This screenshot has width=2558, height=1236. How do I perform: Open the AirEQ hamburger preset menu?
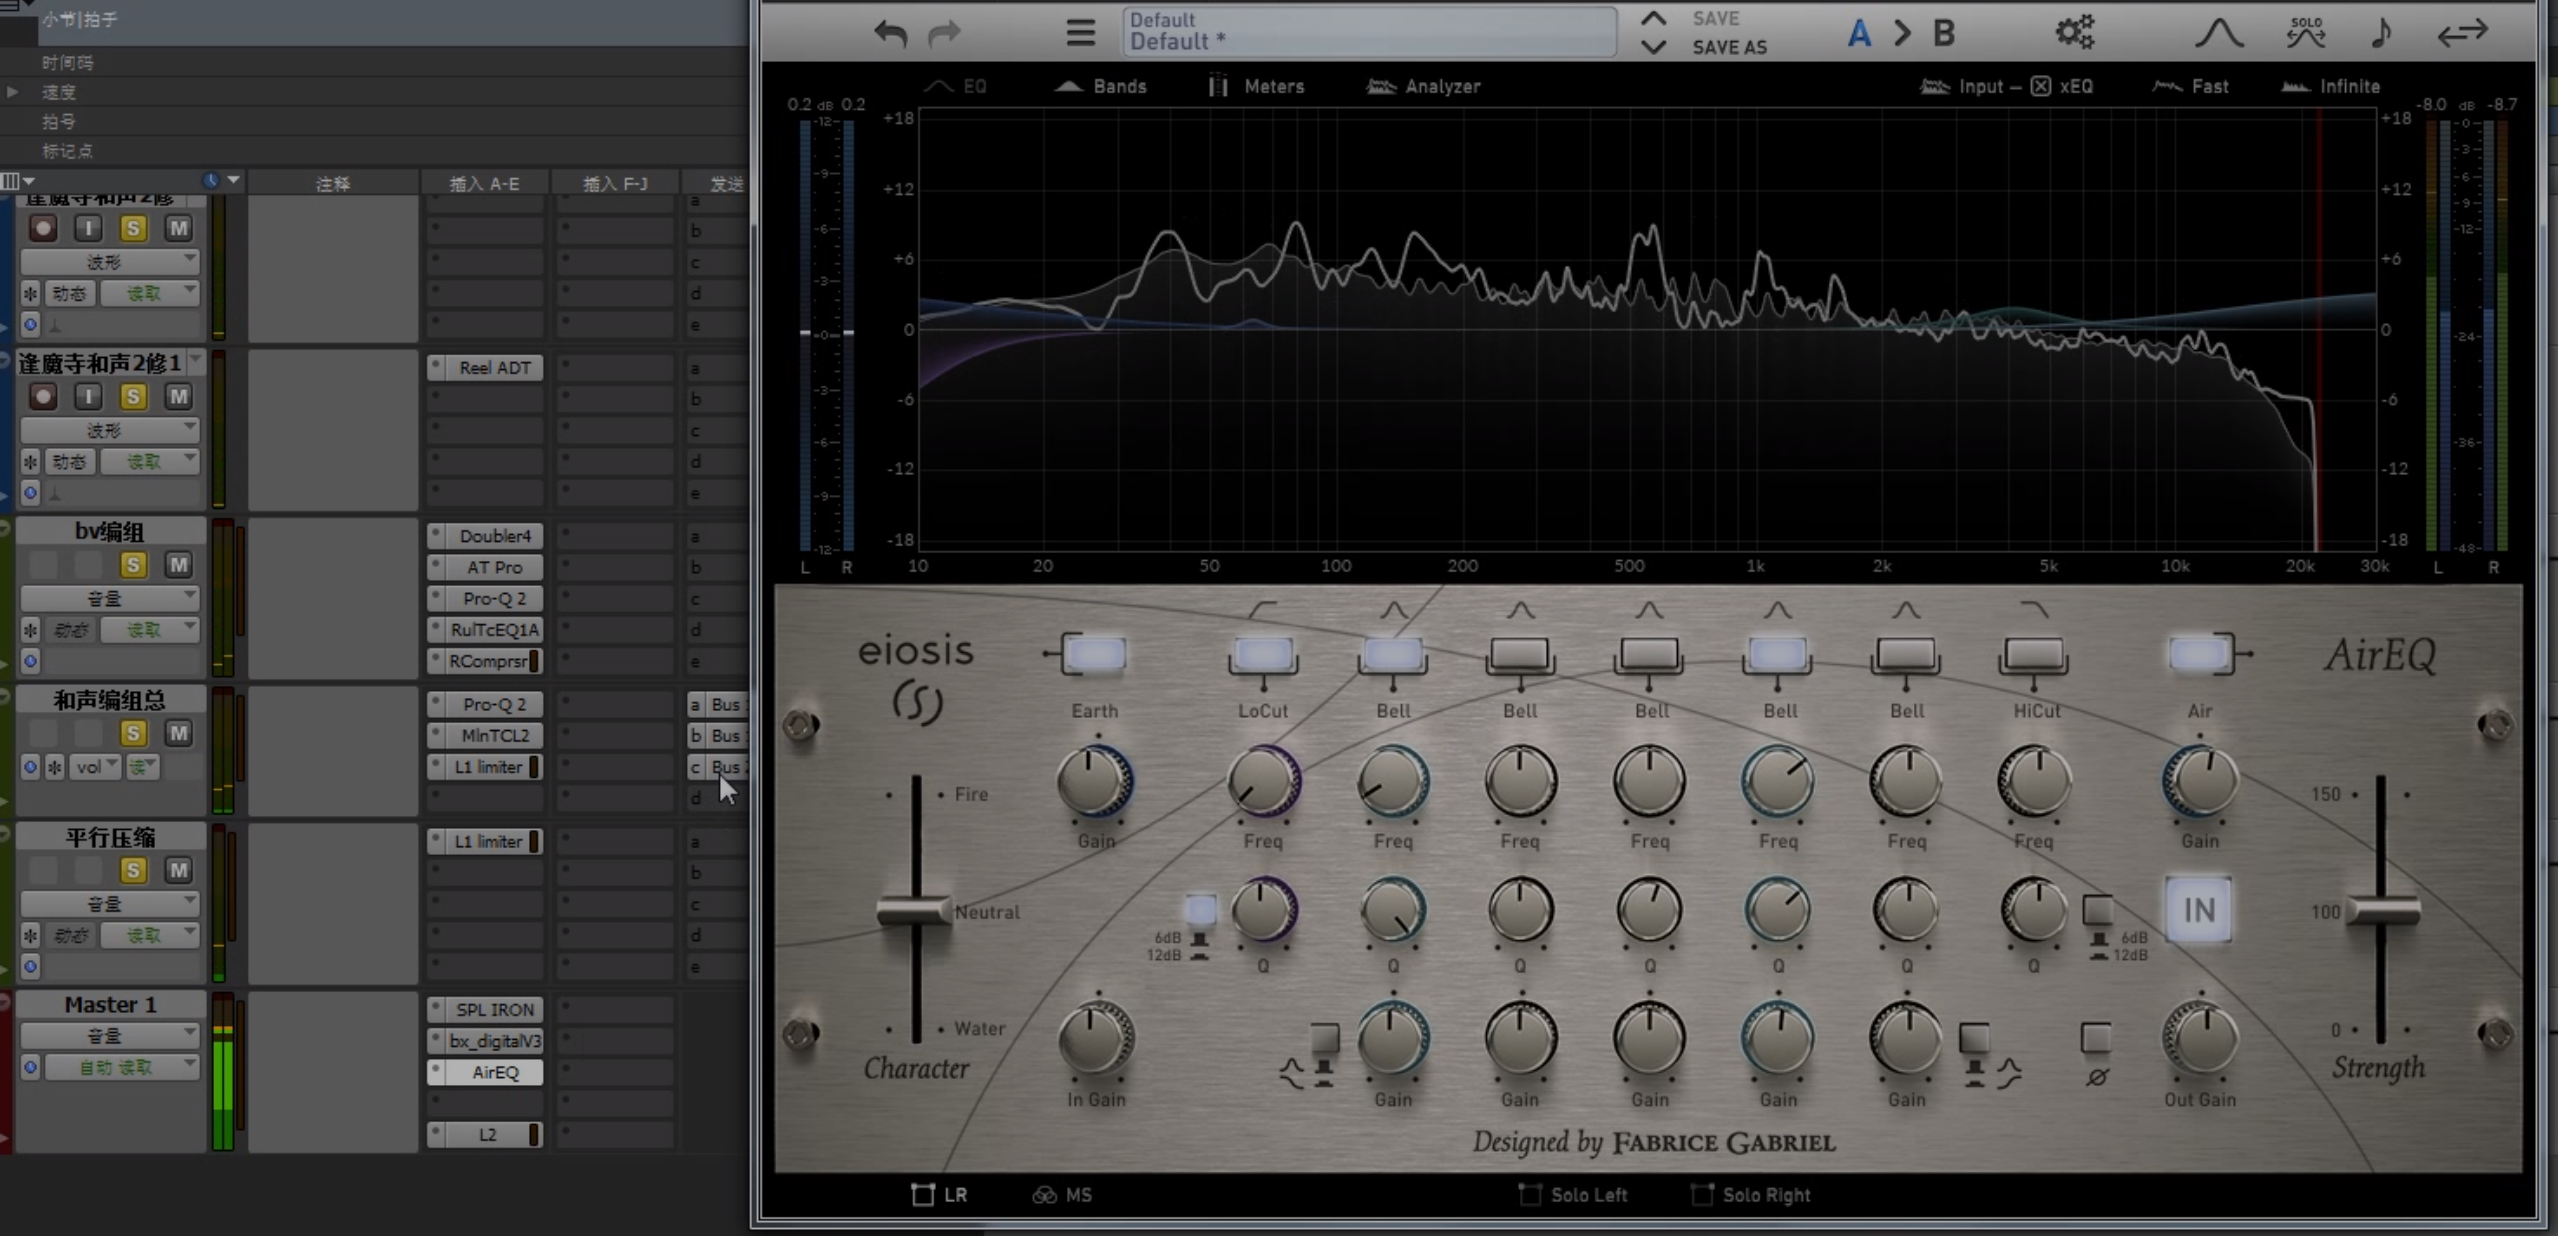(1080, 33)
